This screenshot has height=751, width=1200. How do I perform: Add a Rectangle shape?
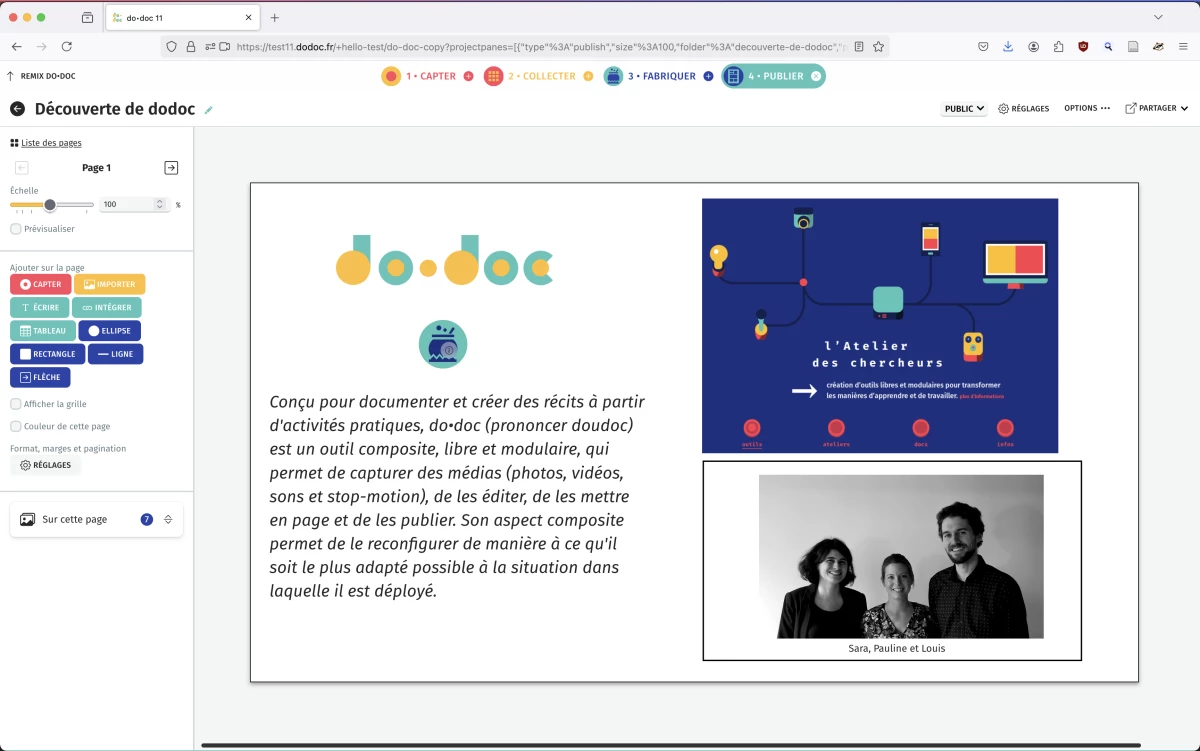pos(47,354)
